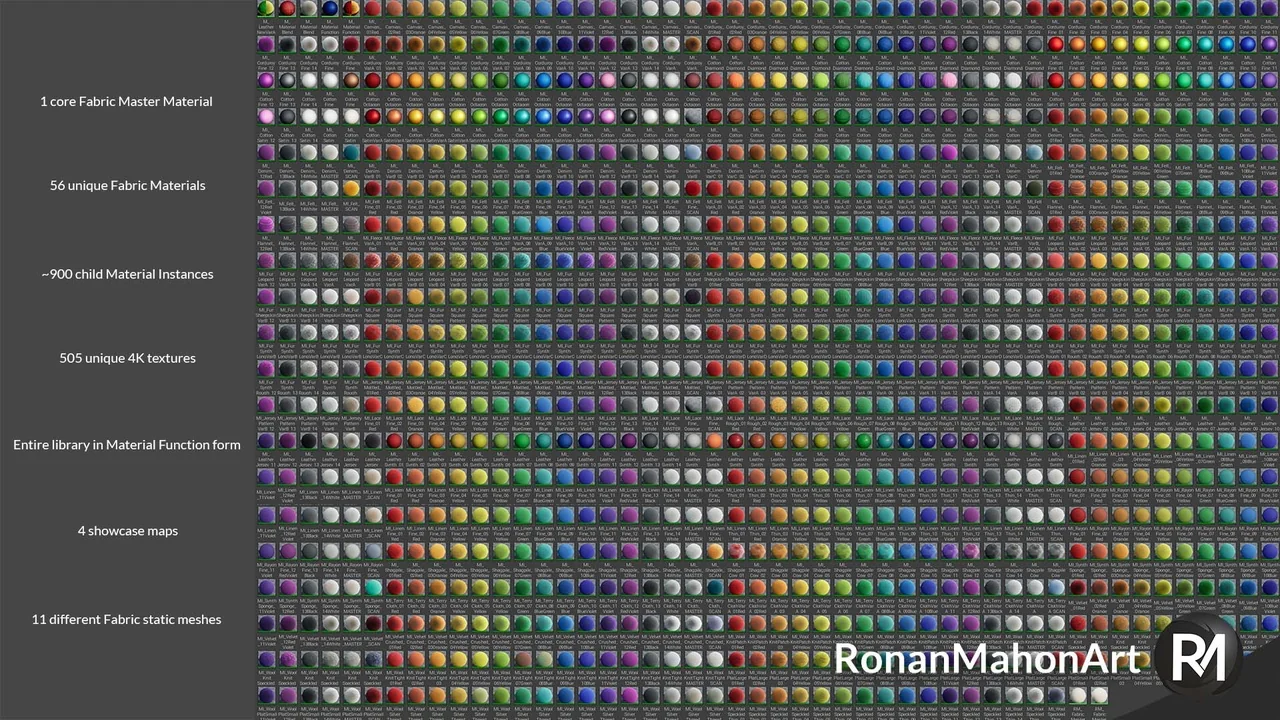Choose the white Denim_MASTER material sphere
This screenshot has height=720, width=1280.
tap(329, 152)
